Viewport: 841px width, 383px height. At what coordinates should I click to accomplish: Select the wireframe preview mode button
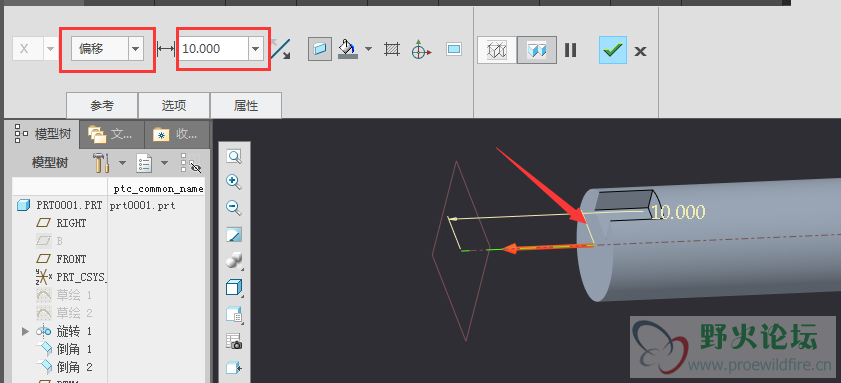[x=497, y=50]
